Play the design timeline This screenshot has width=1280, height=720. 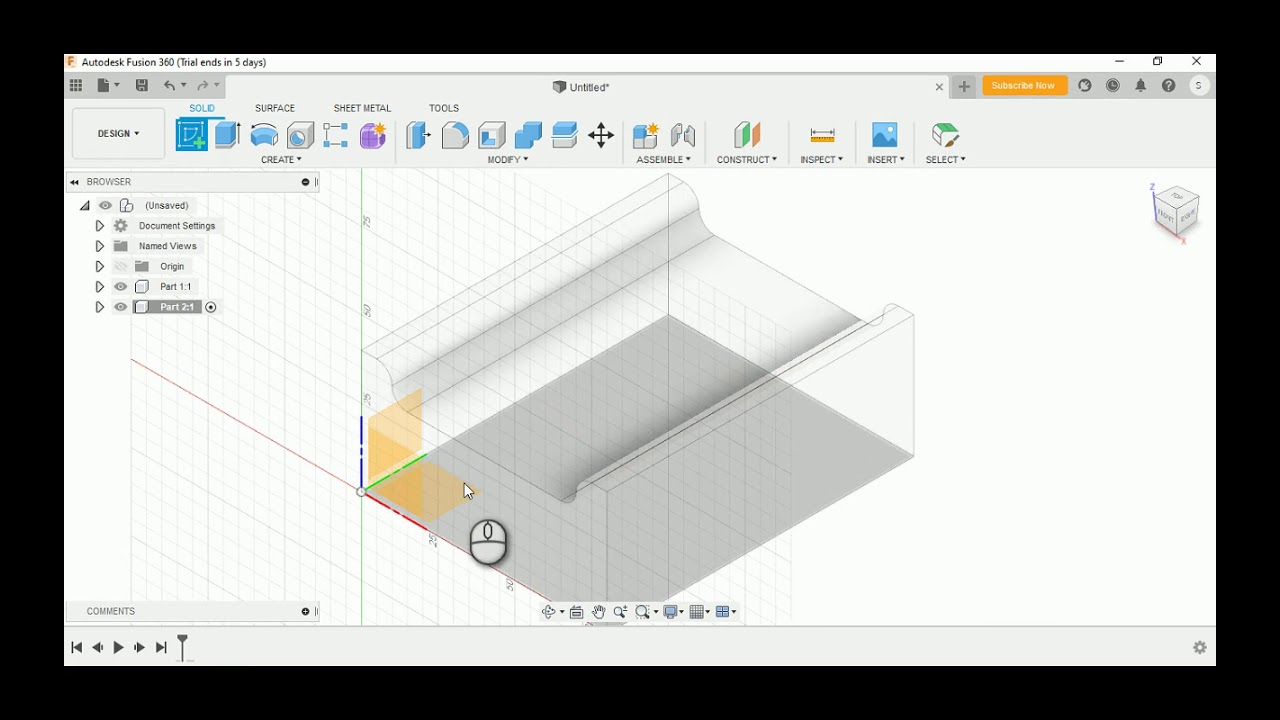tap(118, 648)
